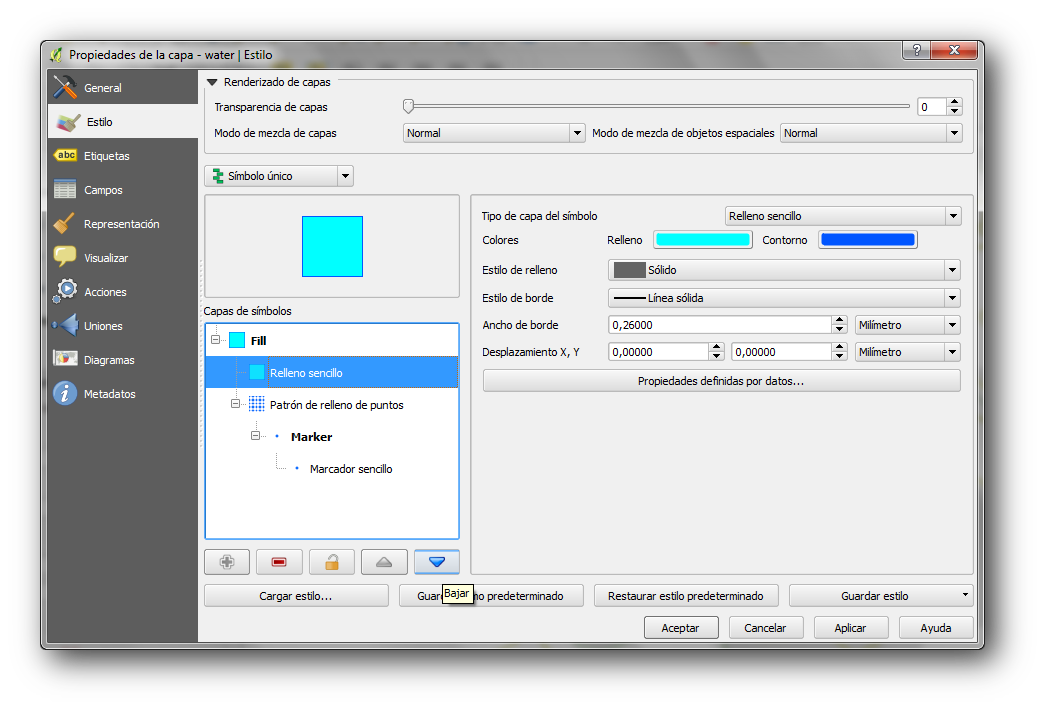The width and height of the screenshot is (1045, 710).
Task: Open Tipo de capa del símbolo dropdown
Action: (x=843, y=216)
